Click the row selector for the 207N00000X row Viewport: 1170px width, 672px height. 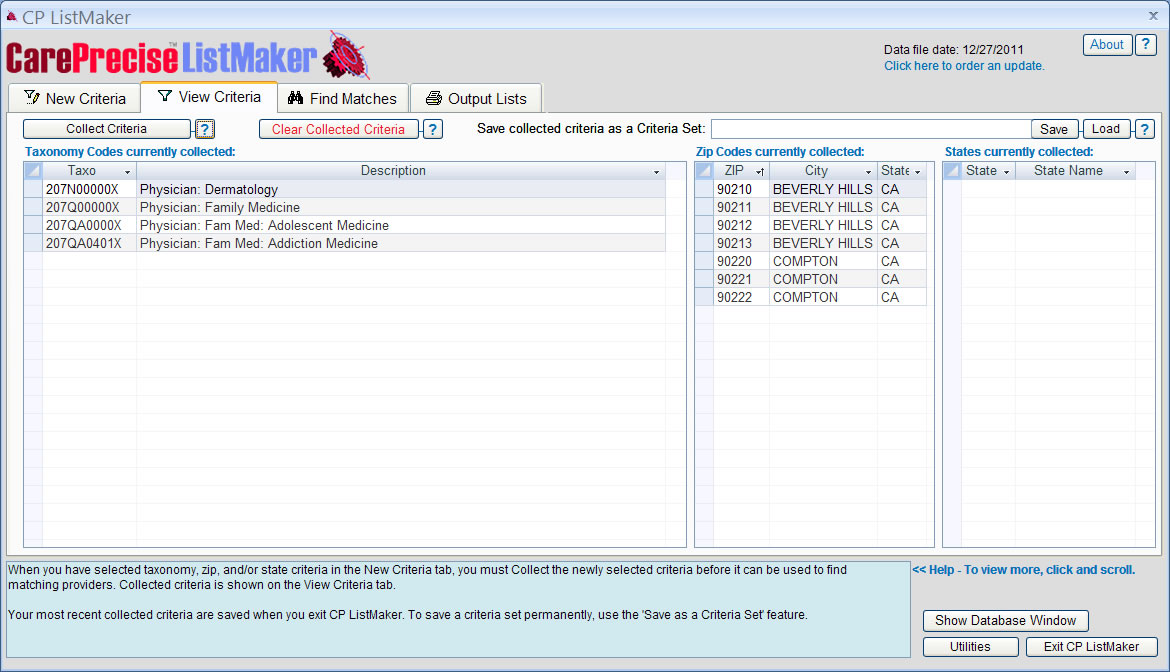33,189
